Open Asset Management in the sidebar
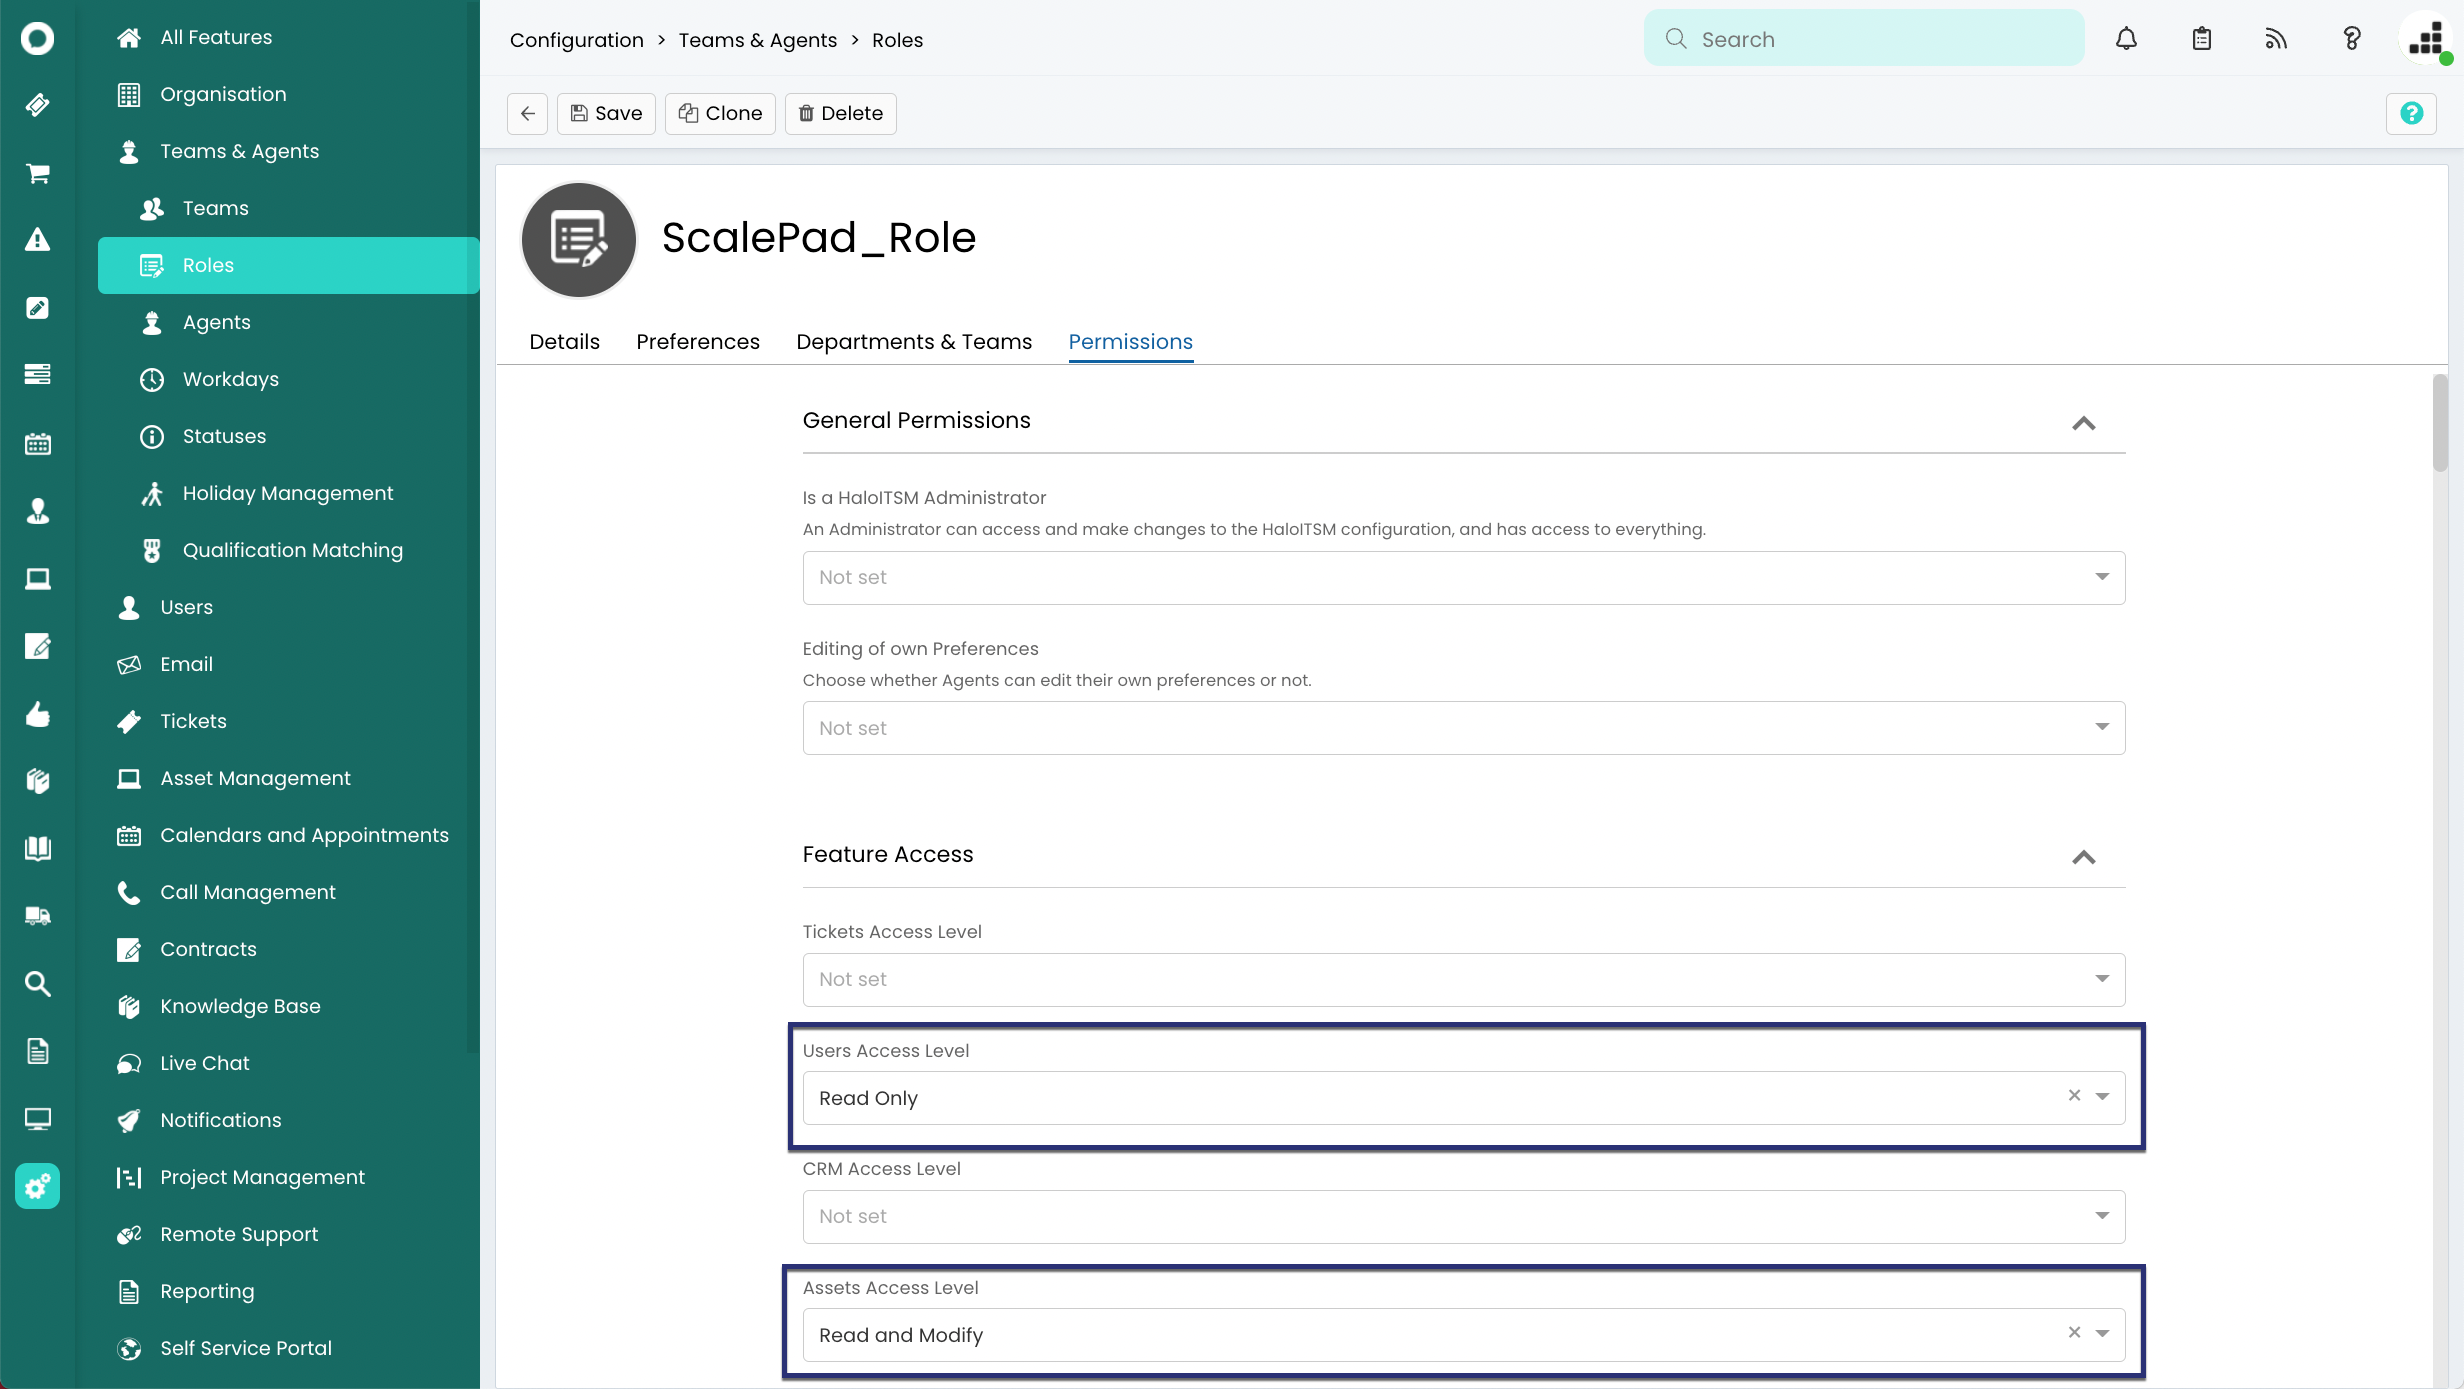Screen dimensions: 2464x1389 pos(288,778)
